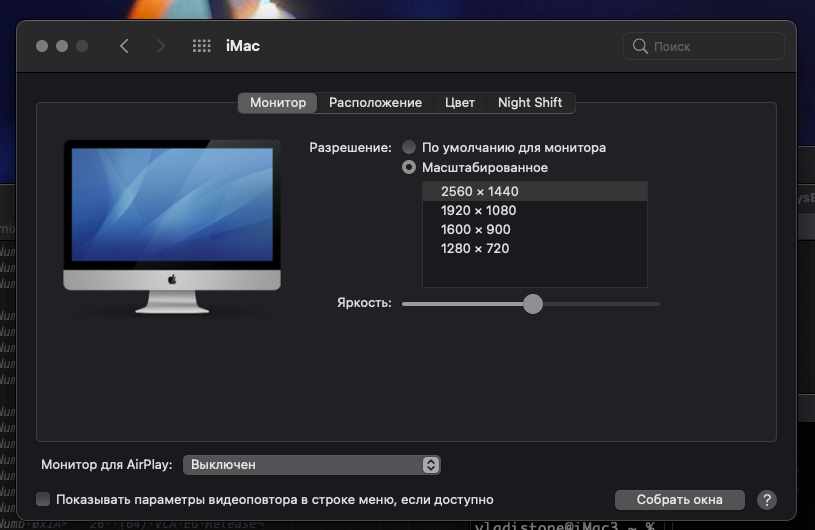Click the iMac display thumbnail image
Image resolution: width=815 pixels, height=530 pixels.
tap(172, 227)
